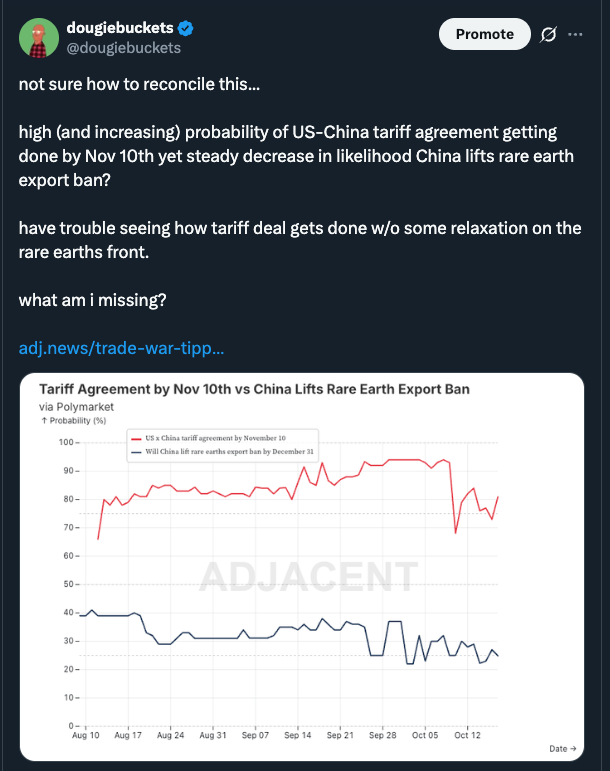Click the "via Polymarket" subtitle
The image size is (610, 771).
point(76,407)
